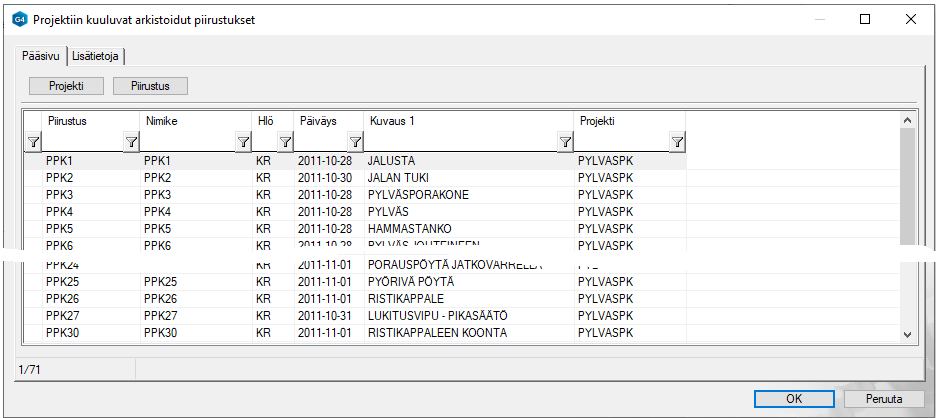Viewport: 938px width, 418px height.
Task: Click the Hlö column filter icon
Action: 285,142
